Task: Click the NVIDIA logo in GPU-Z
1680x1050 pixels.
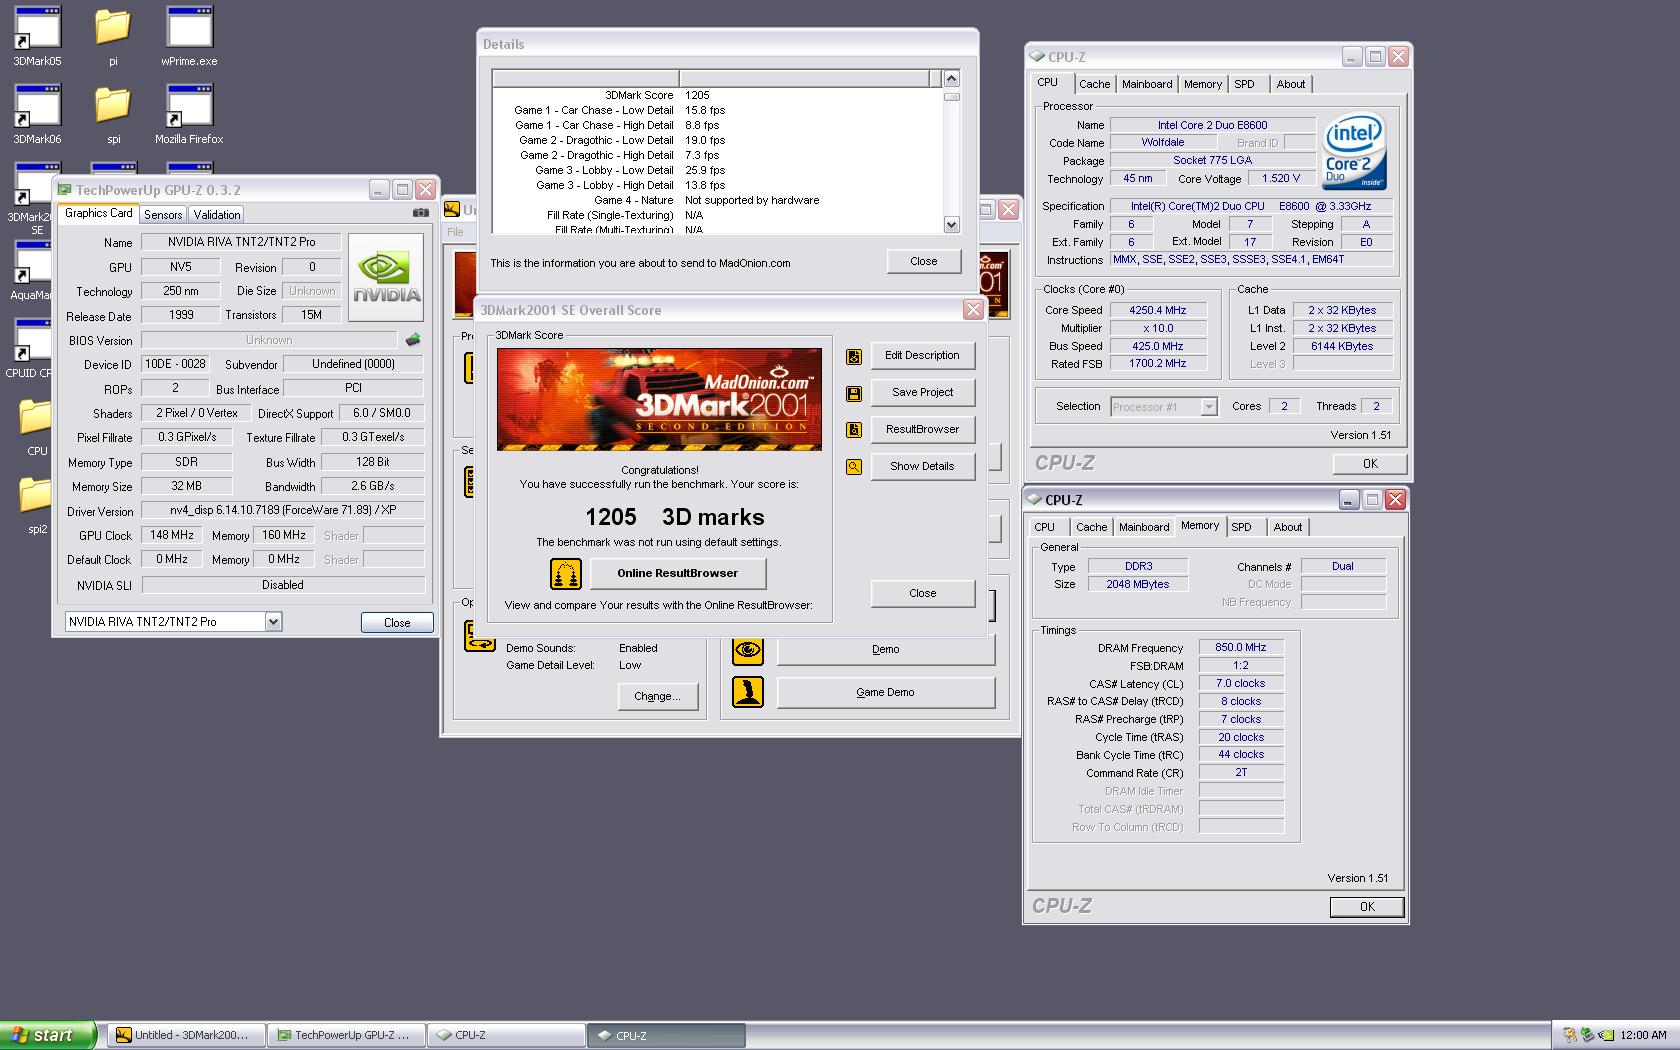Action: pyautogui.click(x=386, y=278)
